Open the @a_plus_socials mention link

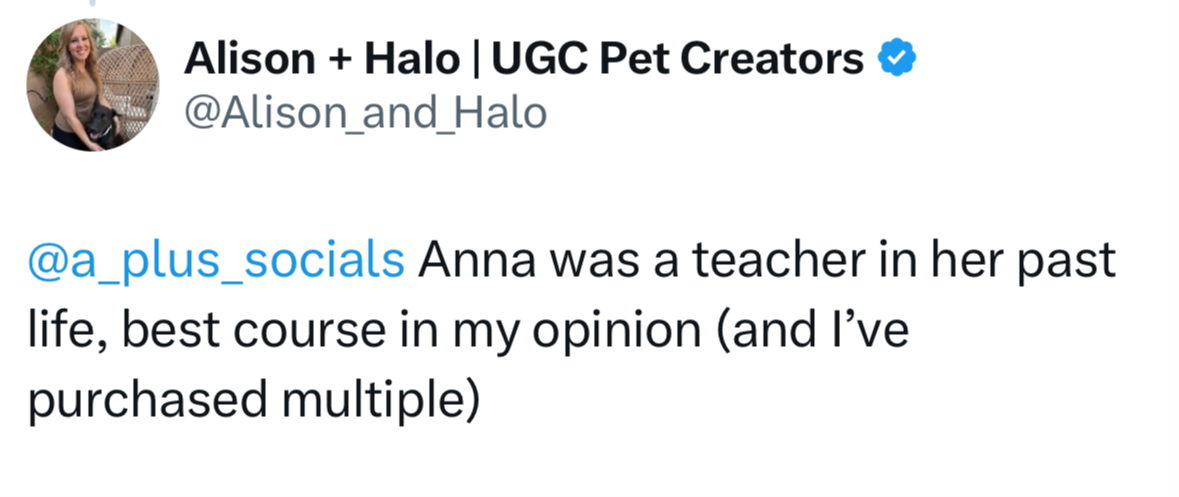(x=215, y=260)
